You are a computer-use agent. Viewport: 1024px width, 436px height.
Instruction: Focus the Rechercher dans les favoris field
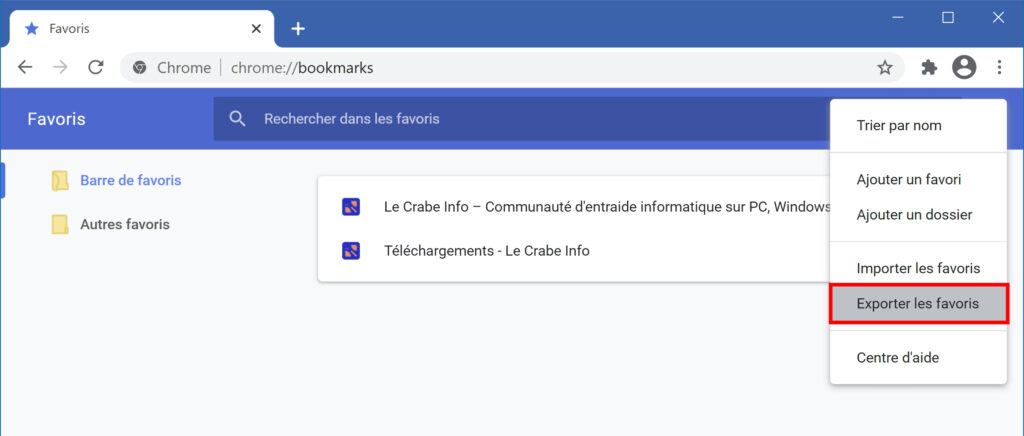pos(520,119)
